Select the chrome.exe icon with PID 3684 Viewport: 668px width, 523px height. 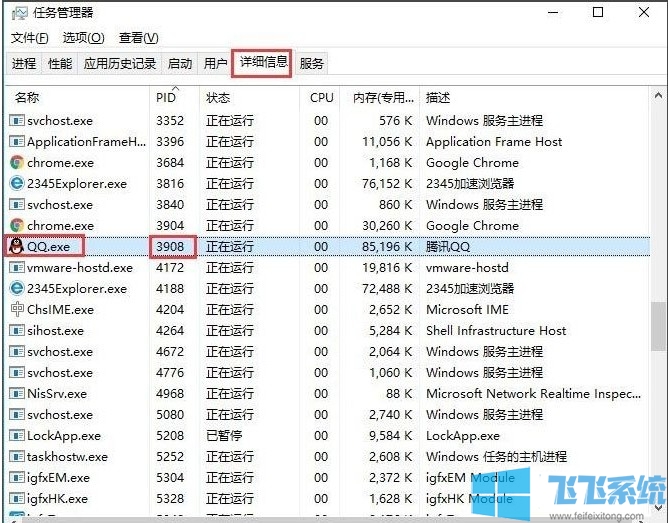17,163
